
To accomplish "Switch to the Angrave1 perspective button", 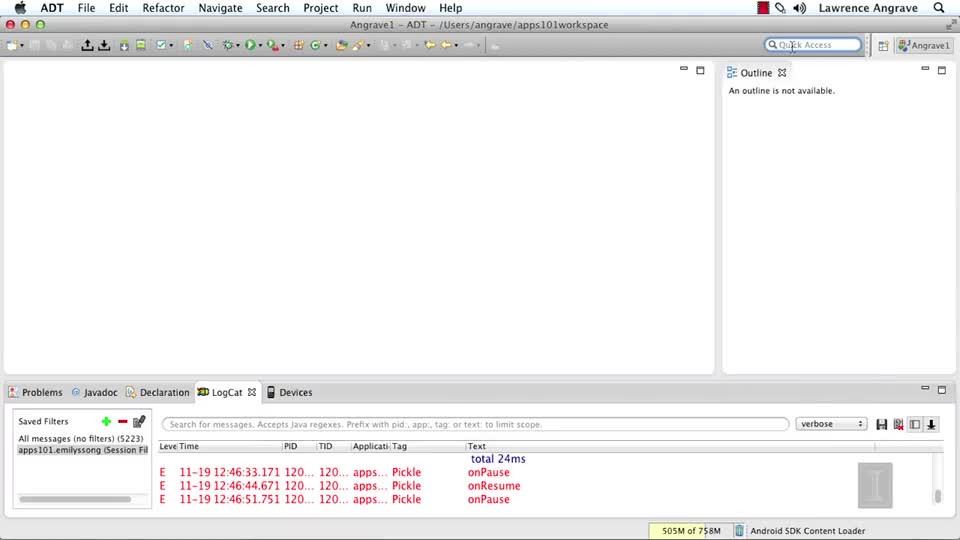I will 924,46.
